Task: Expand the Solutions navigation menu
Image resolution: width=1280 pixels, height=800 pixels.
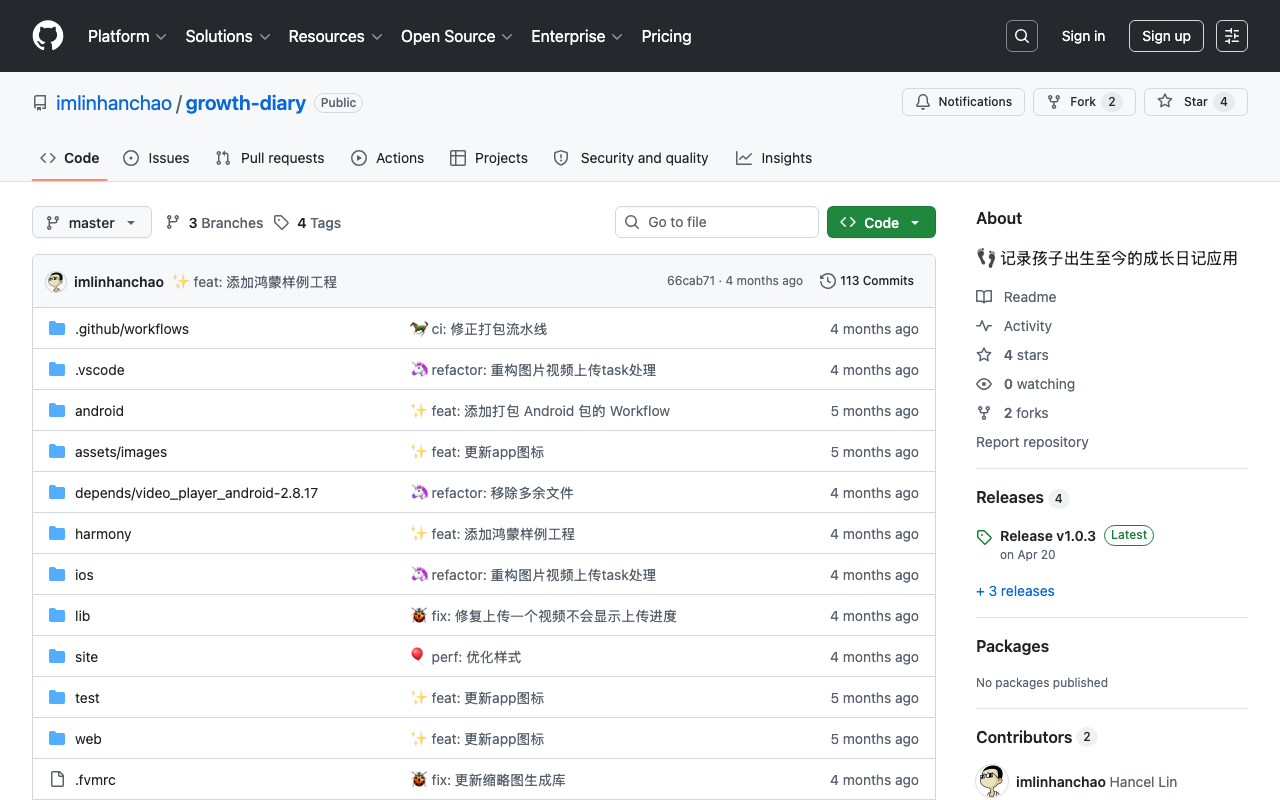Action: tap(228, 36)
